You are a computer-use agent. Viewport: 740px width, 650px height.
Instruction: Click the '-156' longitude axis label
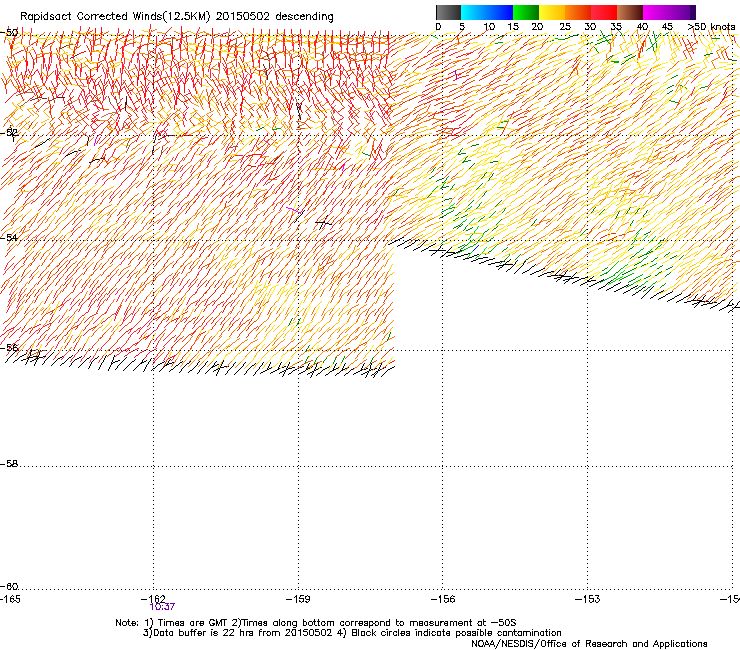tap(443, 599)
